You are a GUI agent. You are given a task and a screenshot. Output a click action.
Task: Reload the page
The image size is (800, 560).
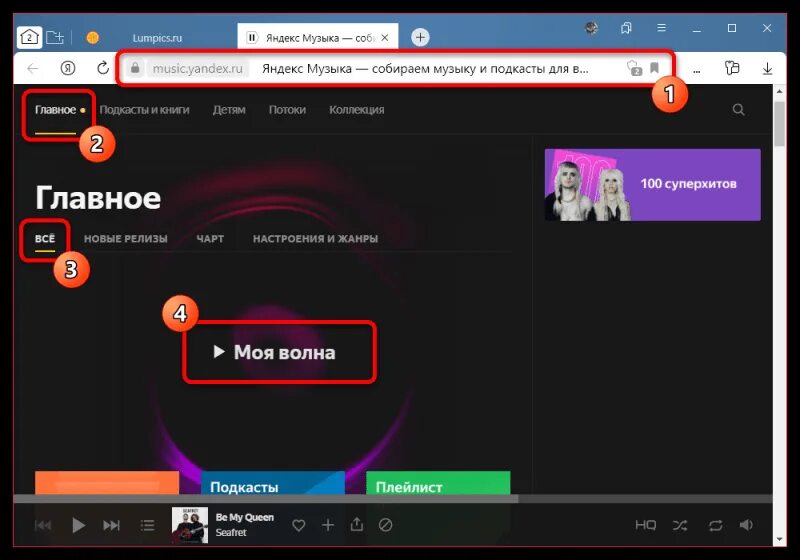tap(103, 68)
